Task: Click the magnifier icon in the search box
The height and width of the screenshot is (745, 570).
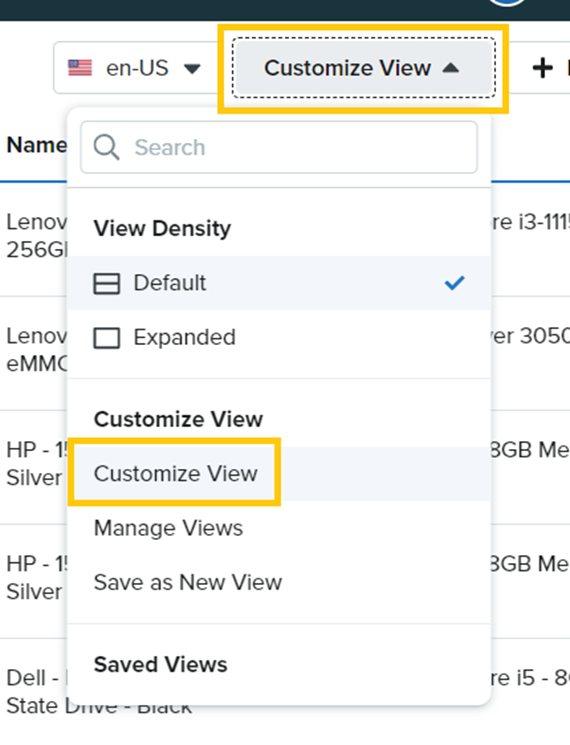Action: [x=106, y=147]
